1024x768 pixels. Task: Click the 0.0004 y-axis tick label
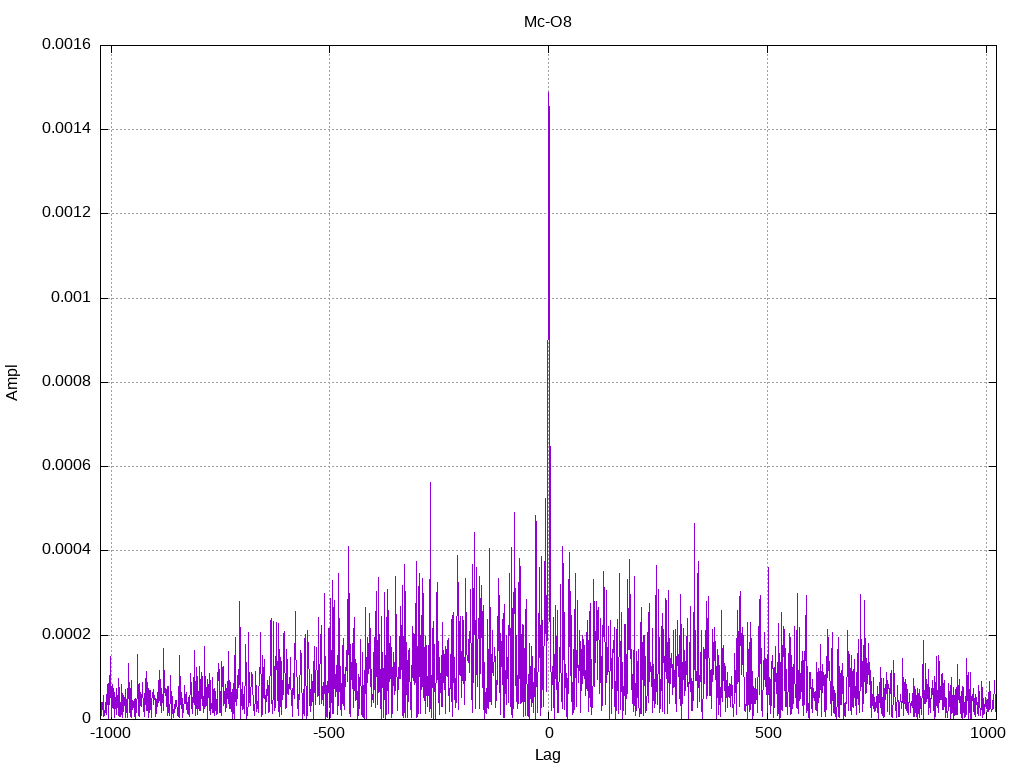pyautogui.click(x=66, y=550)
